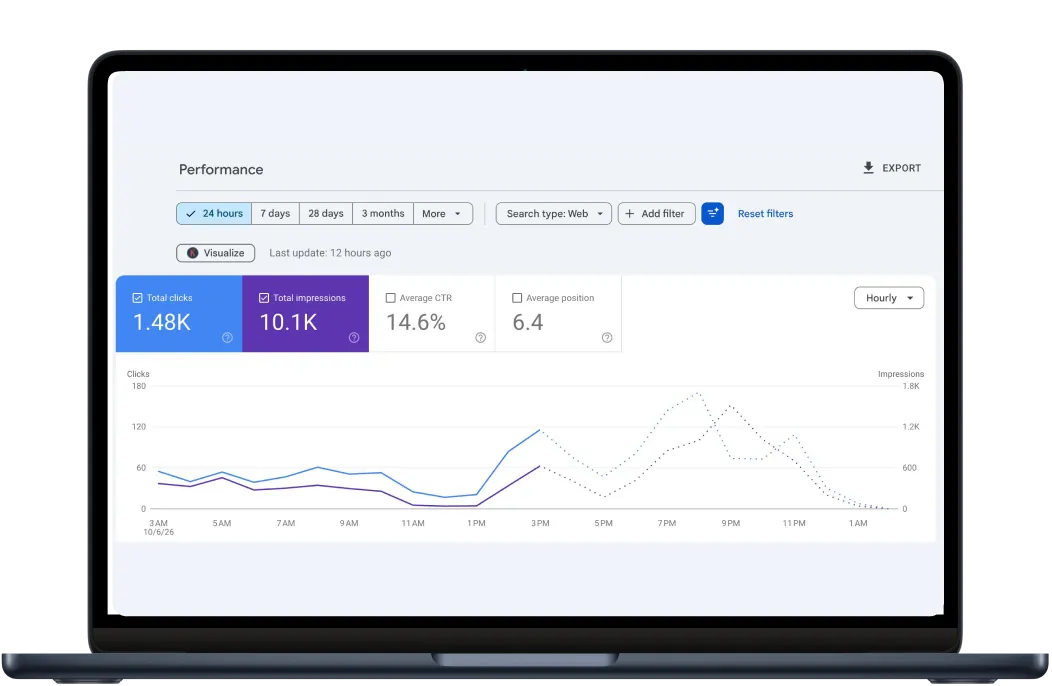Click the Clicks axis title
This screenshot has height=686, width=1052.
point(138,374)
